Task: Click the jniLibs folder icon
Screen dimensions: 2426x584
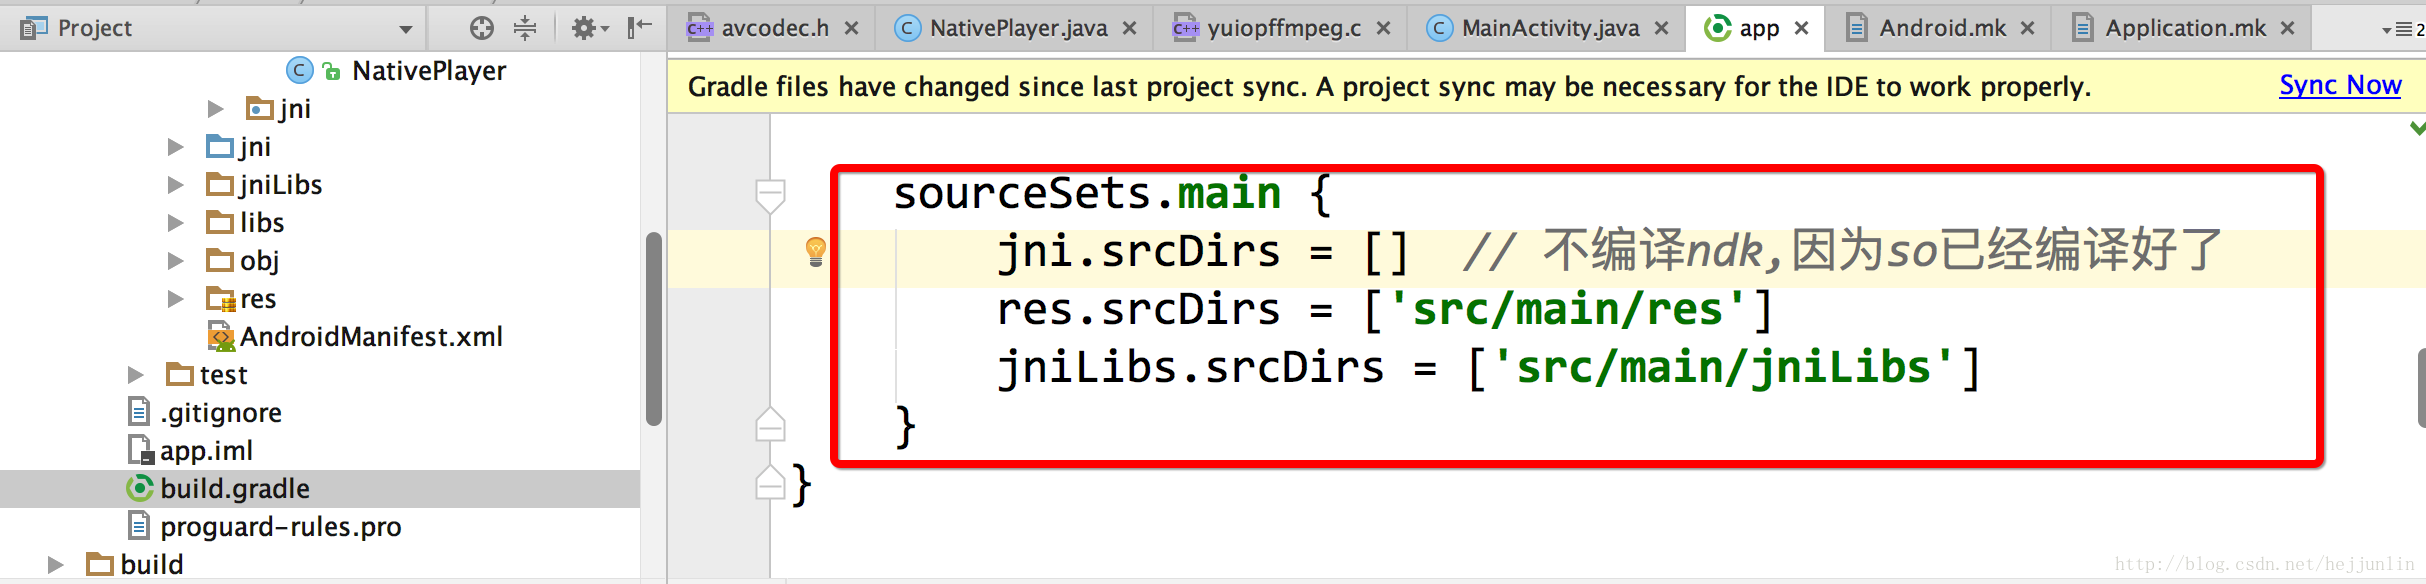Action: (x=220, y=184)
